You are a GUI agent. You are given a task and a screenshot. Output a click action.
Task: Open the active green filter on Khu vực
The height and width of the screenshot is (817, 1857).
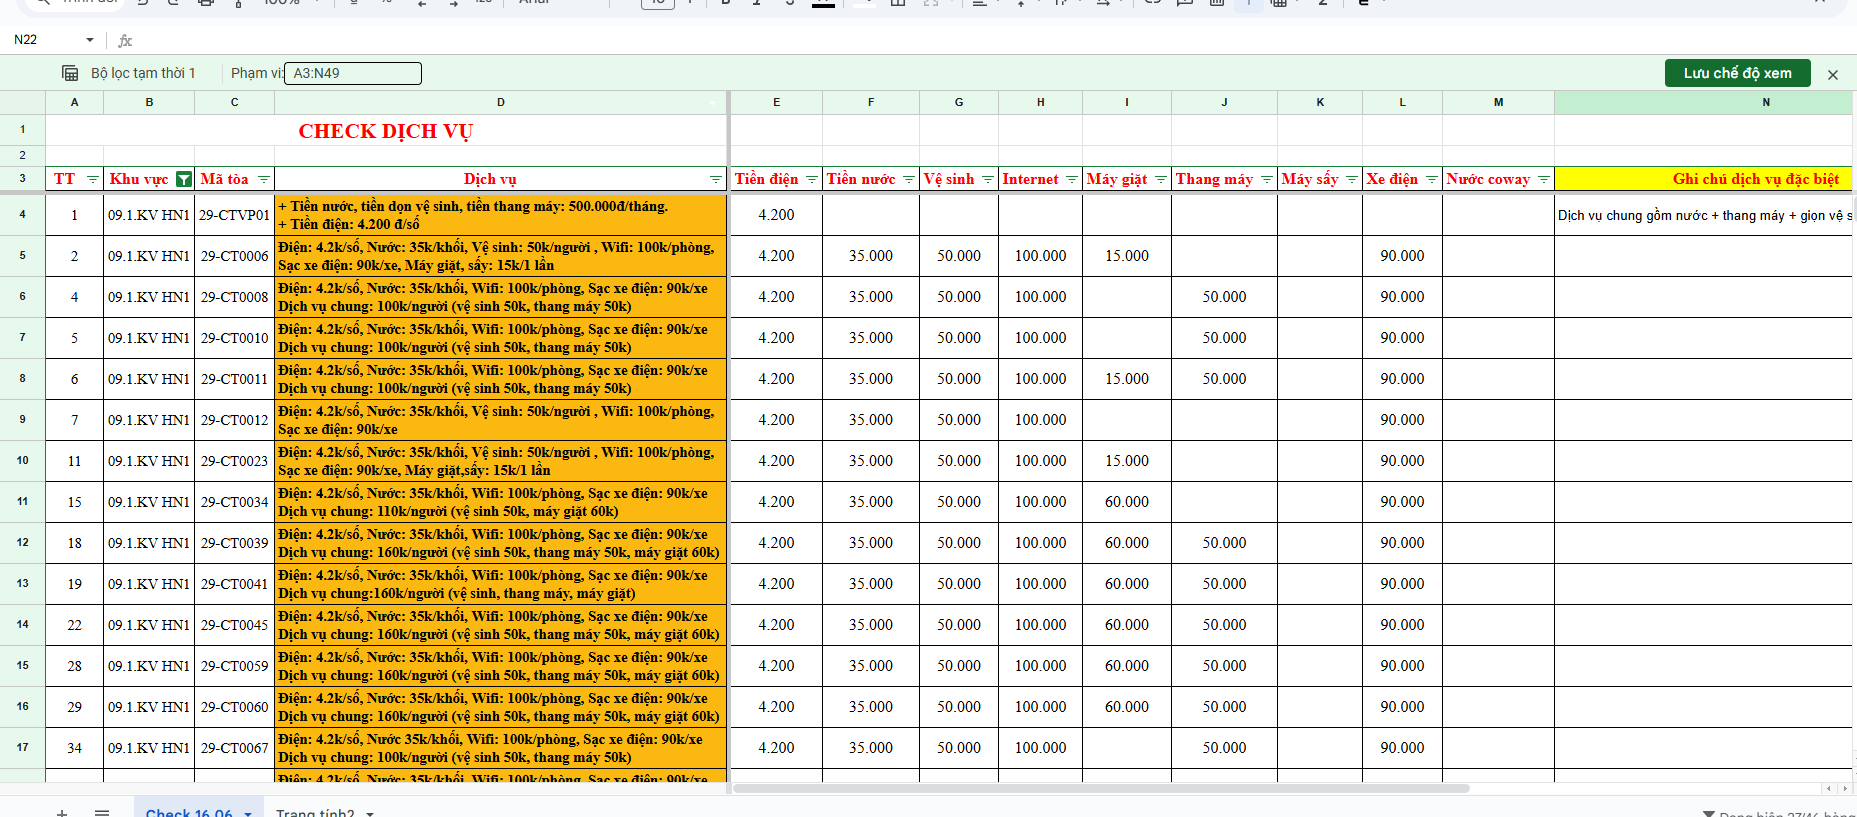click(184, 179)
